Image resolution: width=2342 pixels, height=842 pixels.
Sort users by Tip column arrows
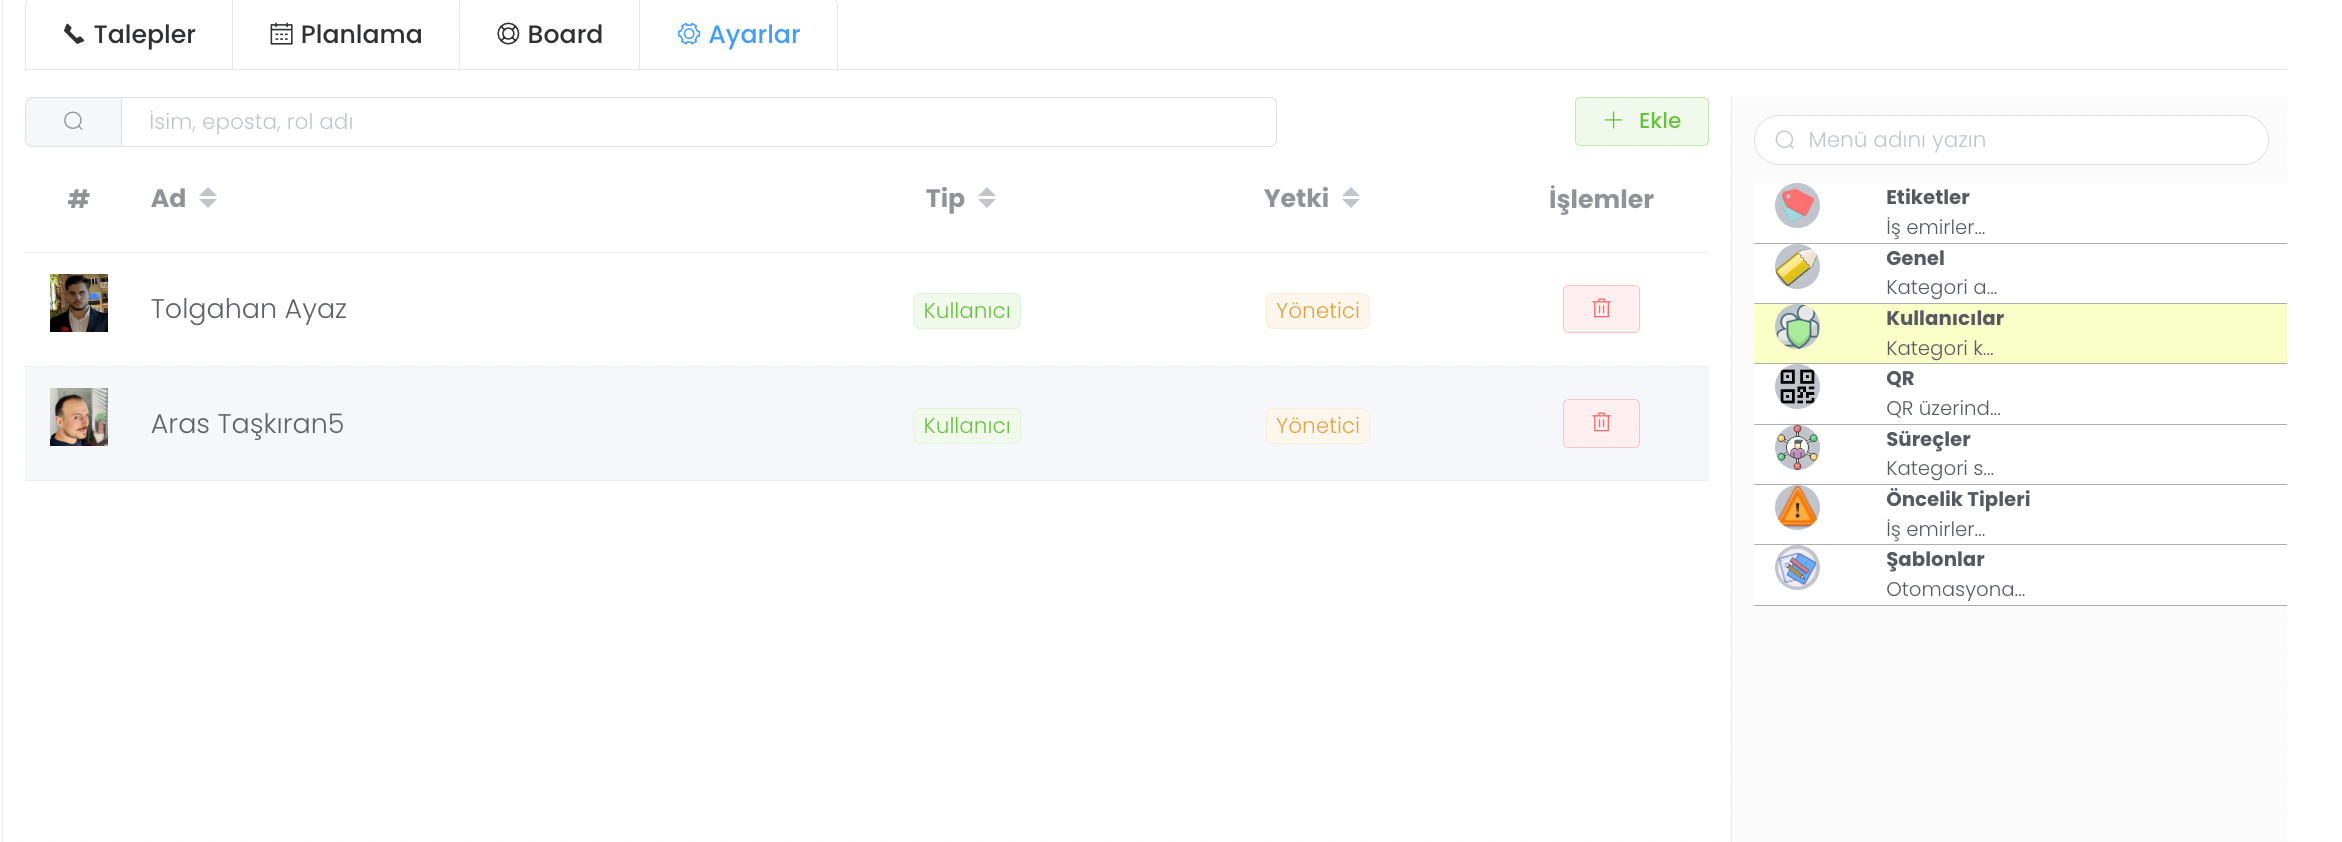tap(987, 198)
